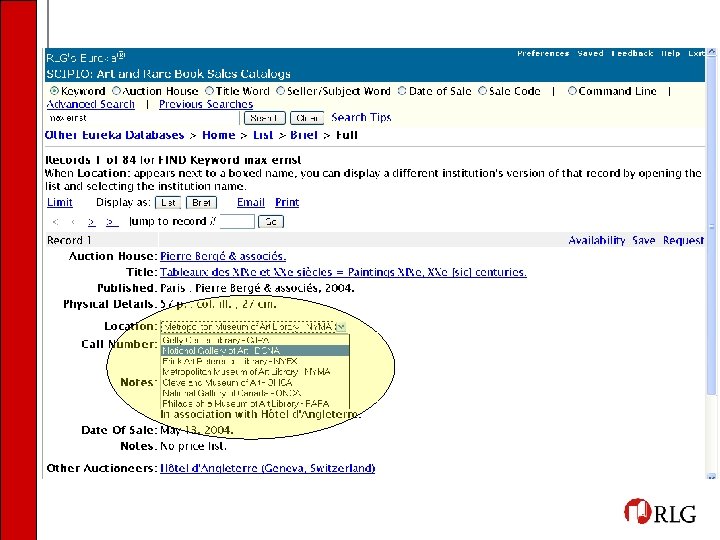Select National Gallery of Art DCNA option
This screenshot has height=540, width=720.
255,351
